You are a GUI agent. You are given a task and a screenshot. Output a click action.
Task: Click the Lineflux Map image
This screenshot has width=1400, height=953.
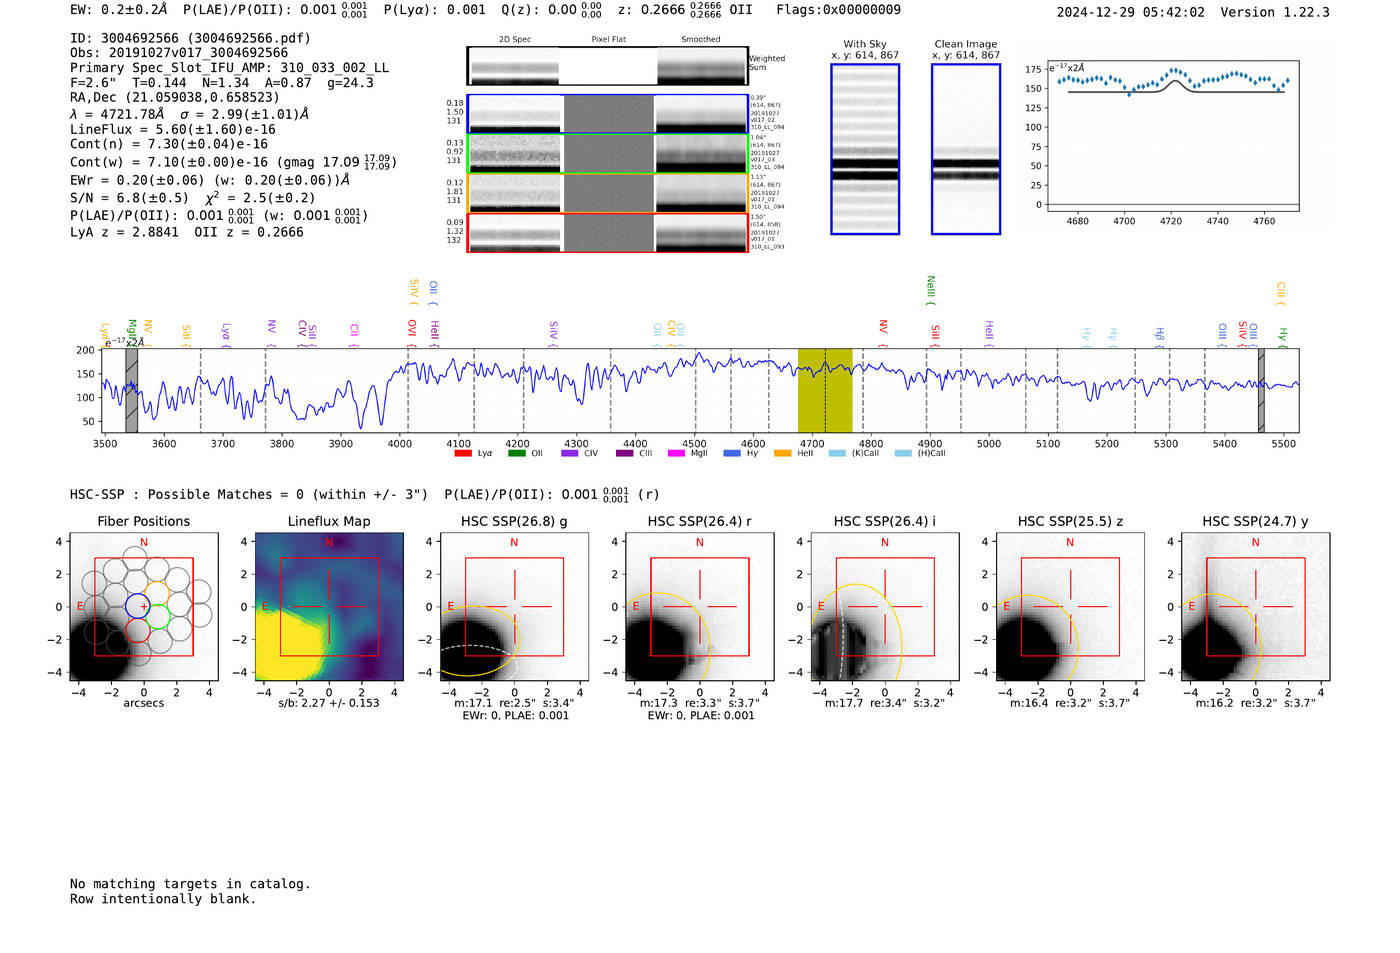pos(329,607)
